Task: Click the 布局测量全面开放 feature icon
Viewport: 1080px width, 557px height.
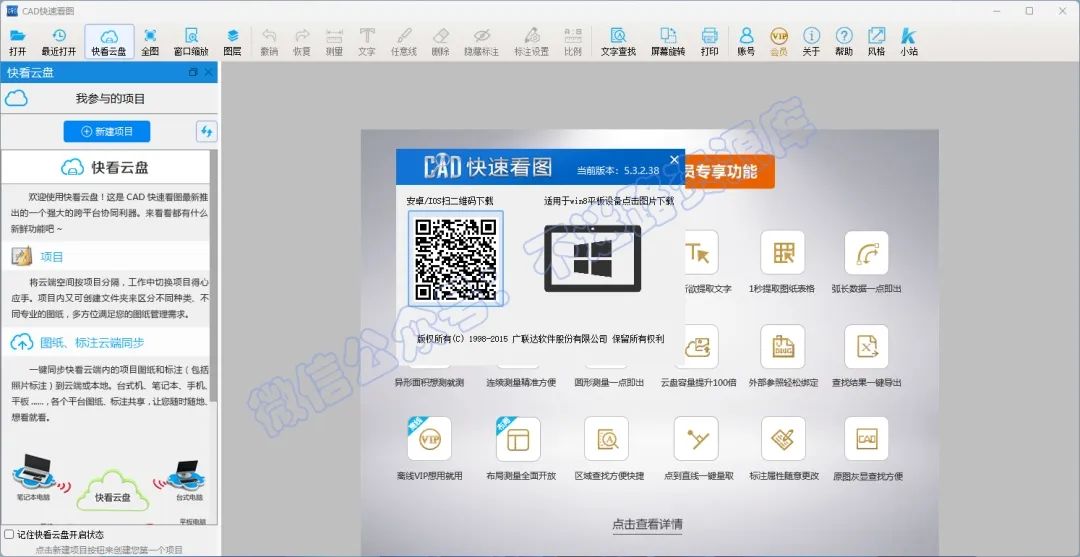Action: coord(518,439)
